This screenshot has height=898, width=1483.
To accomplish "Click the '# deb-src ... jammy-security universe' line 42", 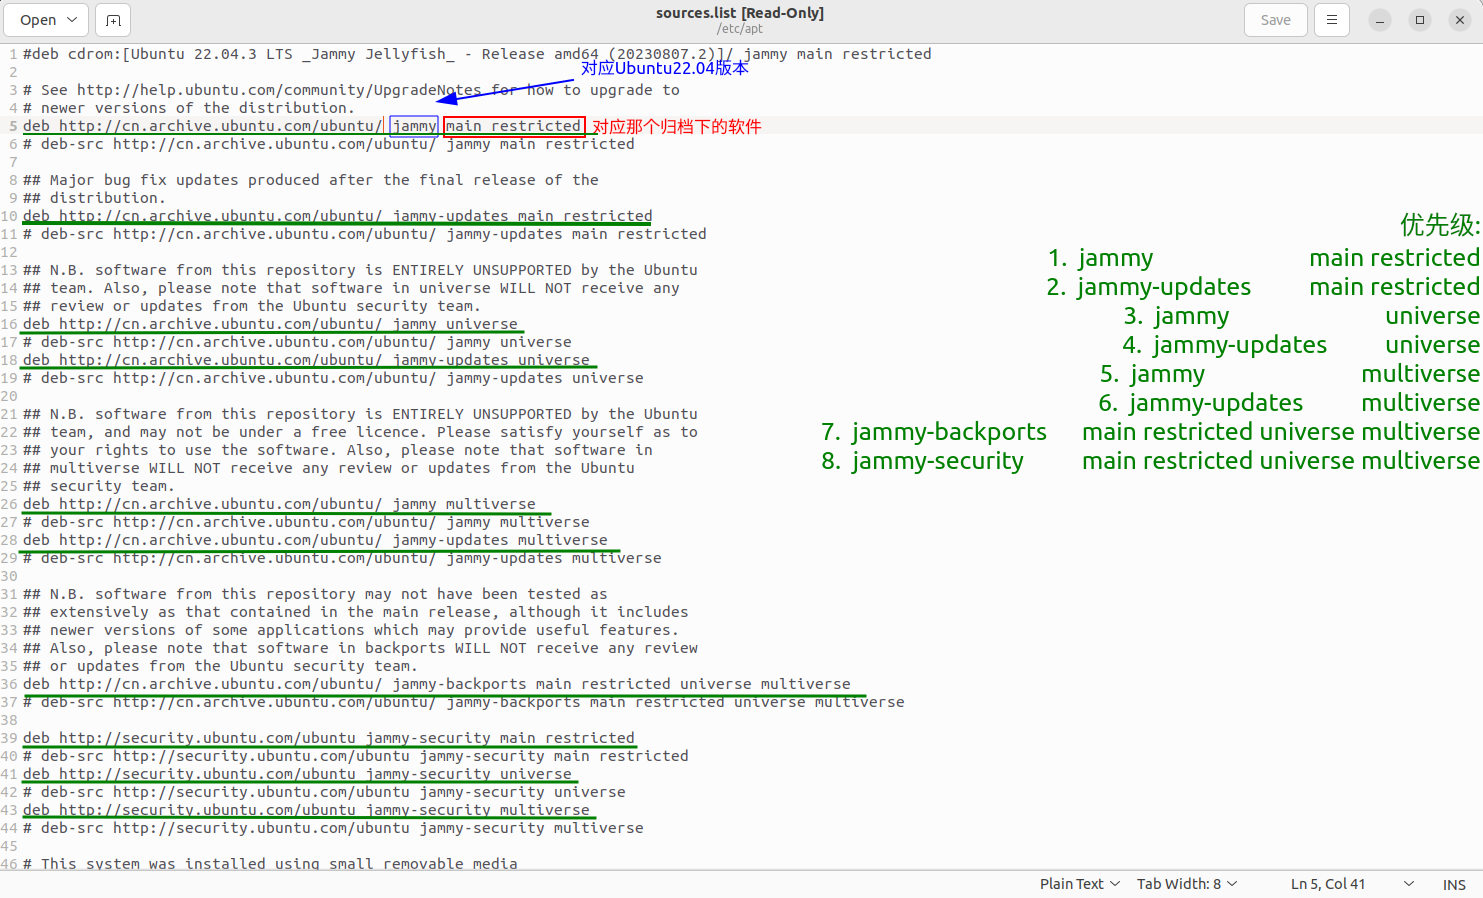I will (324, 792).
